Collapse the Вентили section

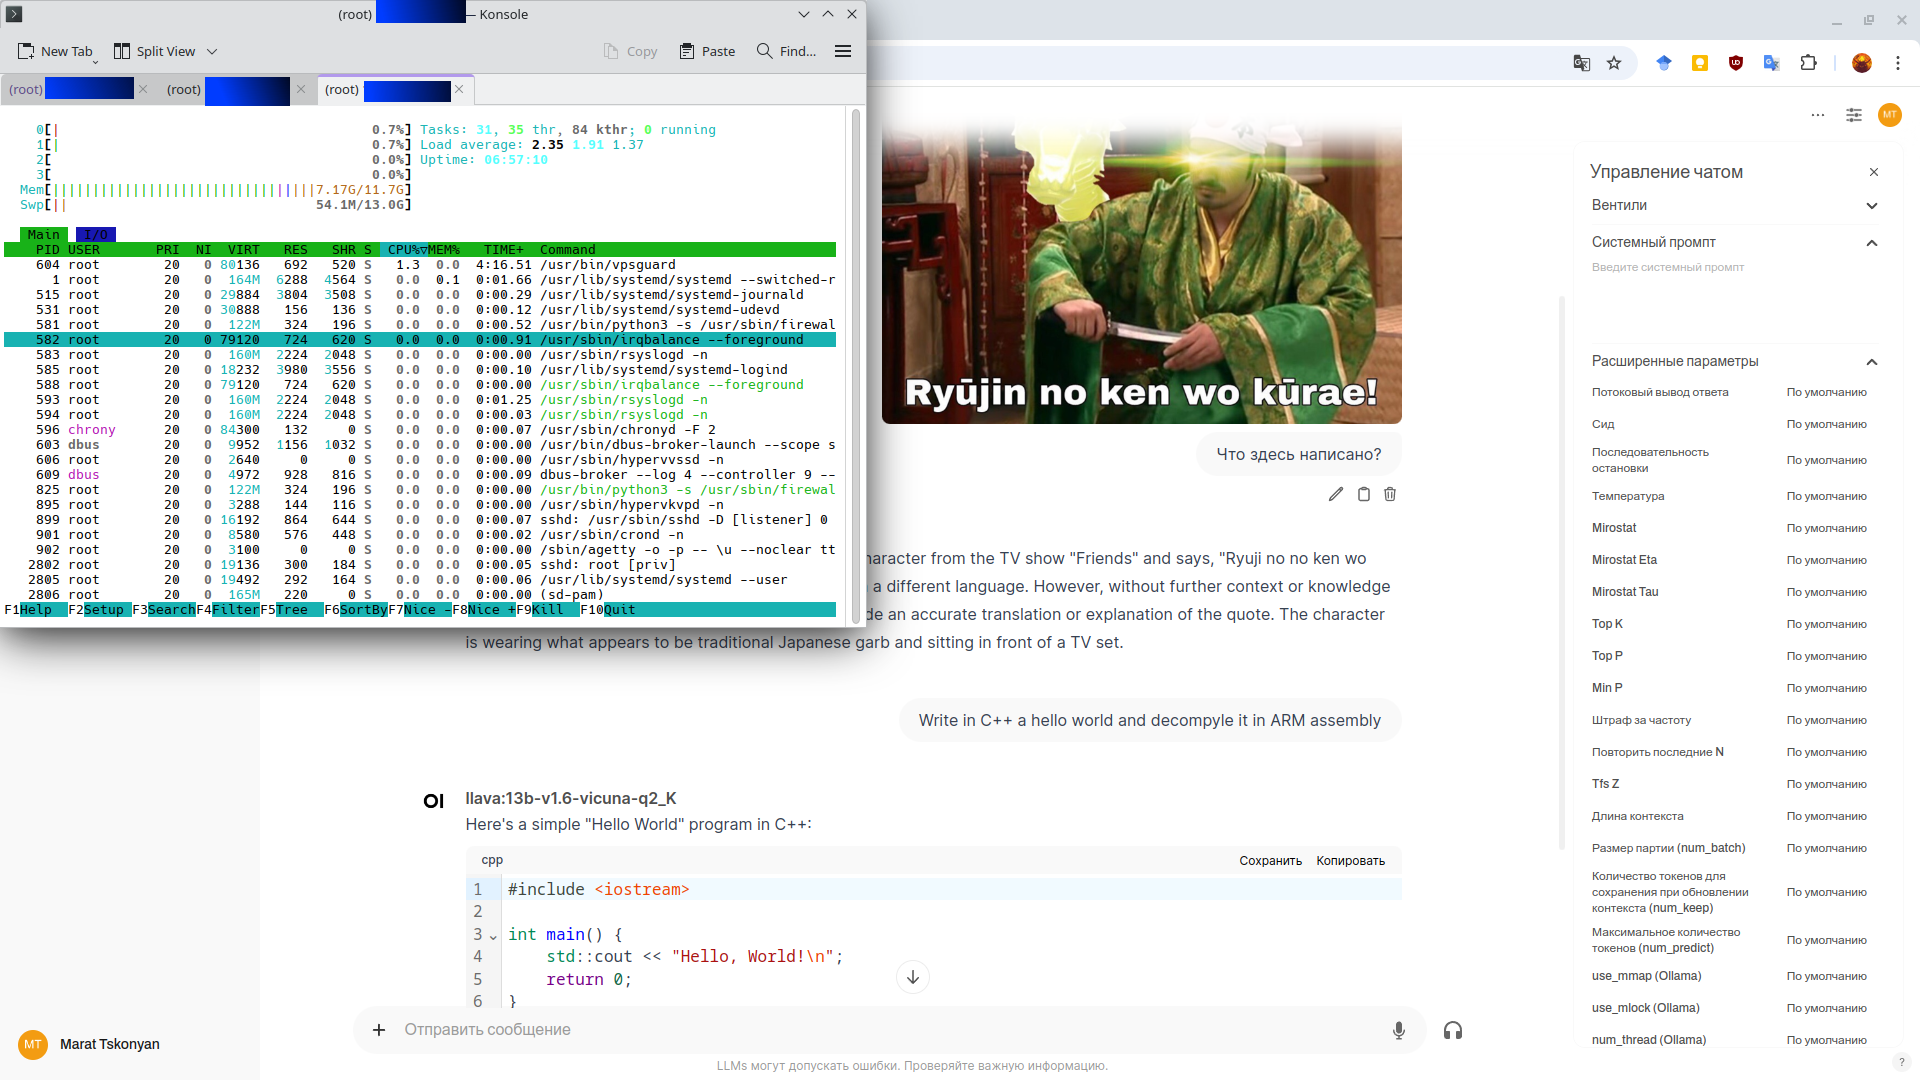point(1874,204)
